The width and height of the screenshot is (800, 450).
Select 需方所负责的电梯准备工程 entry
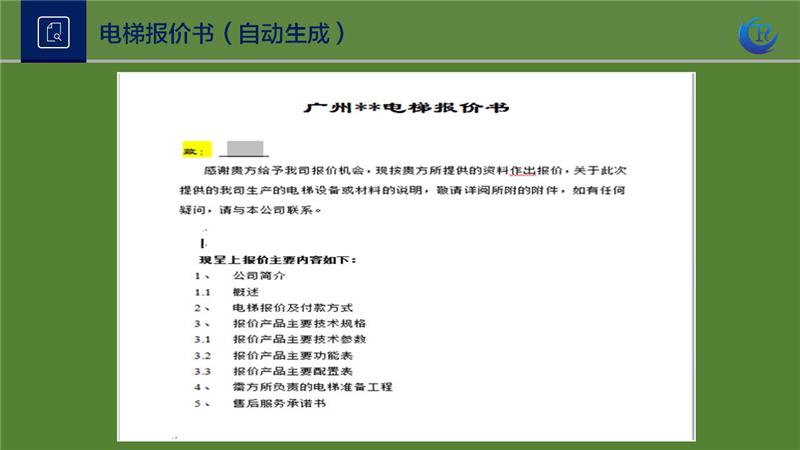(x=312, y=387)
